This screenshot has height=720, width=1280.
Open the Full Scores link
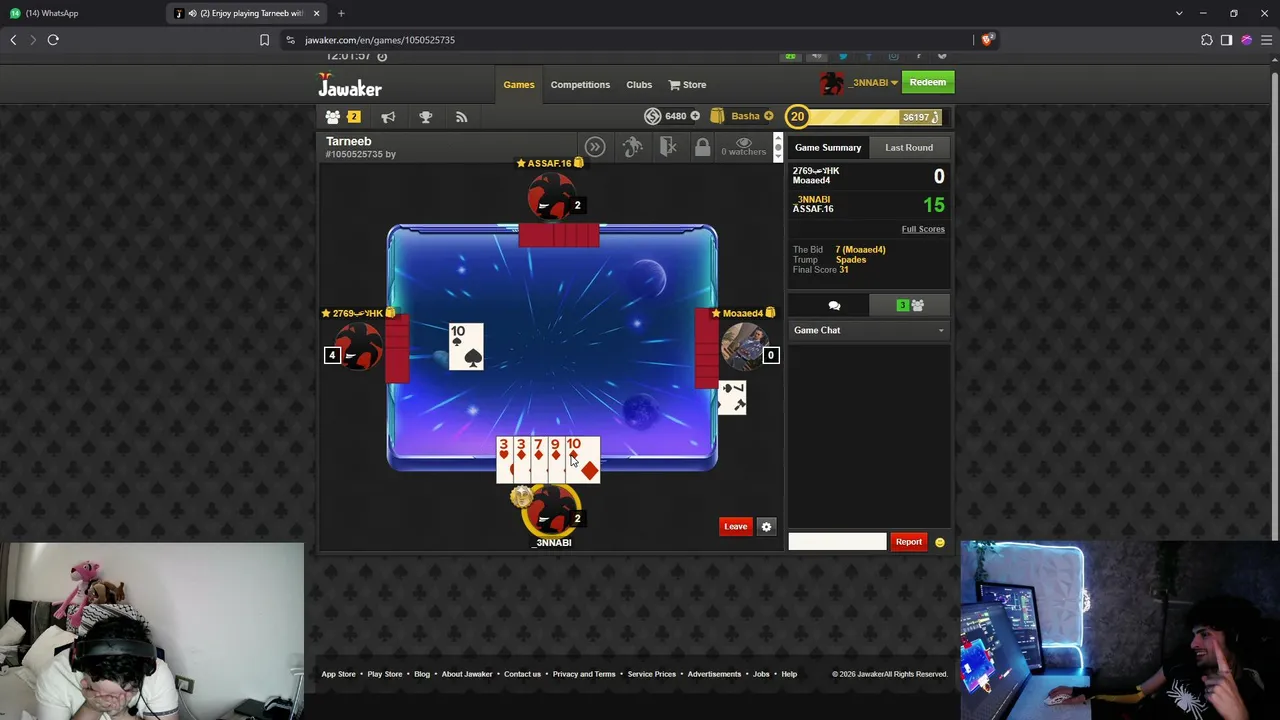tap(923, 229)
